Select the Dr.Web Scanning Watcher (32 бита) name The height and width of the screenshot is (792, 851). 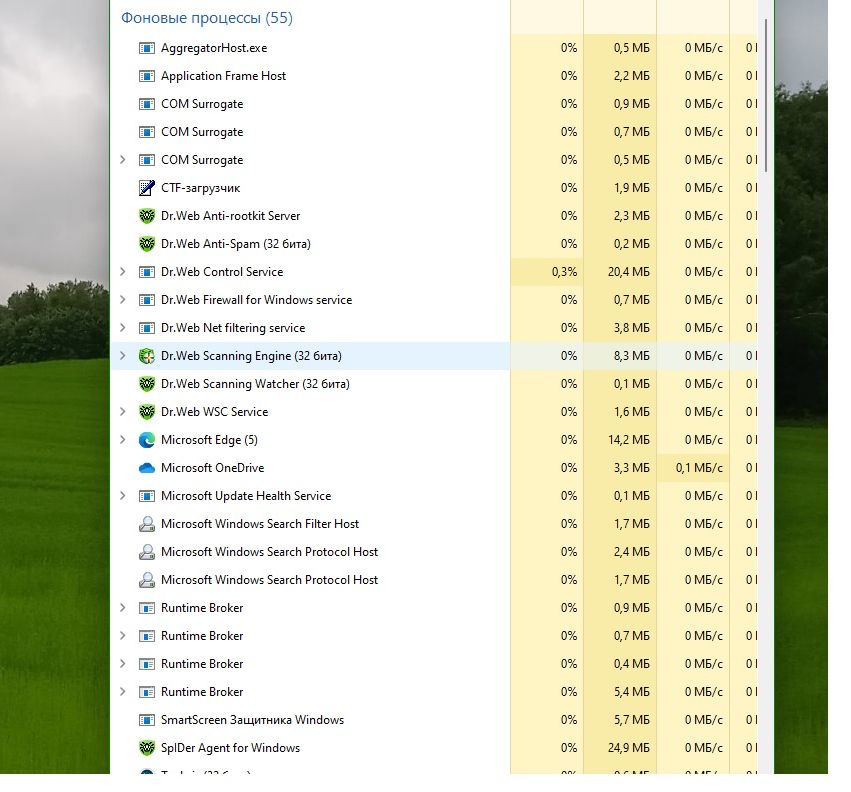point(255,384)
